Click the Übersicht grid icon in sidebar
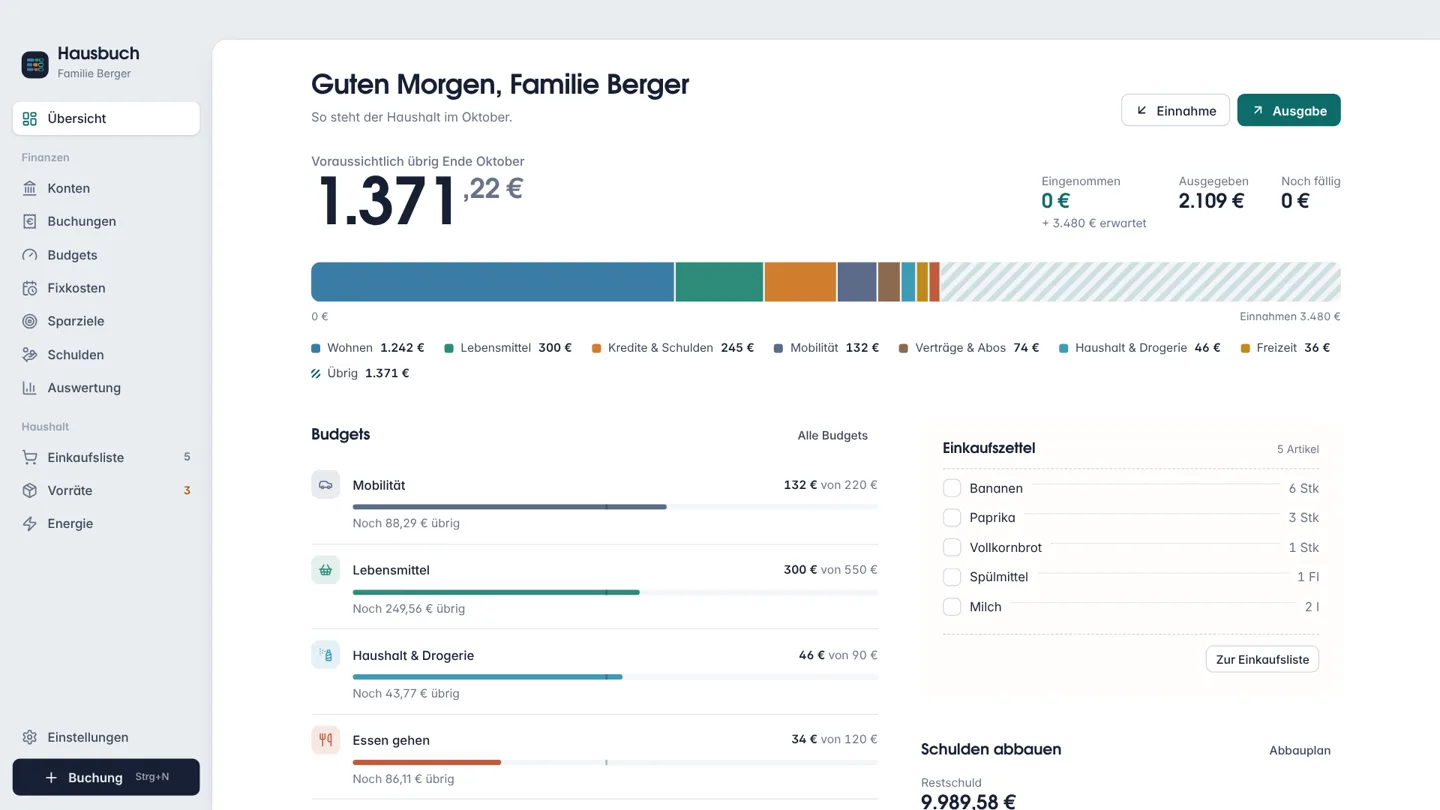The width and height of the screenshot is (1440, 810). (30, 118)
